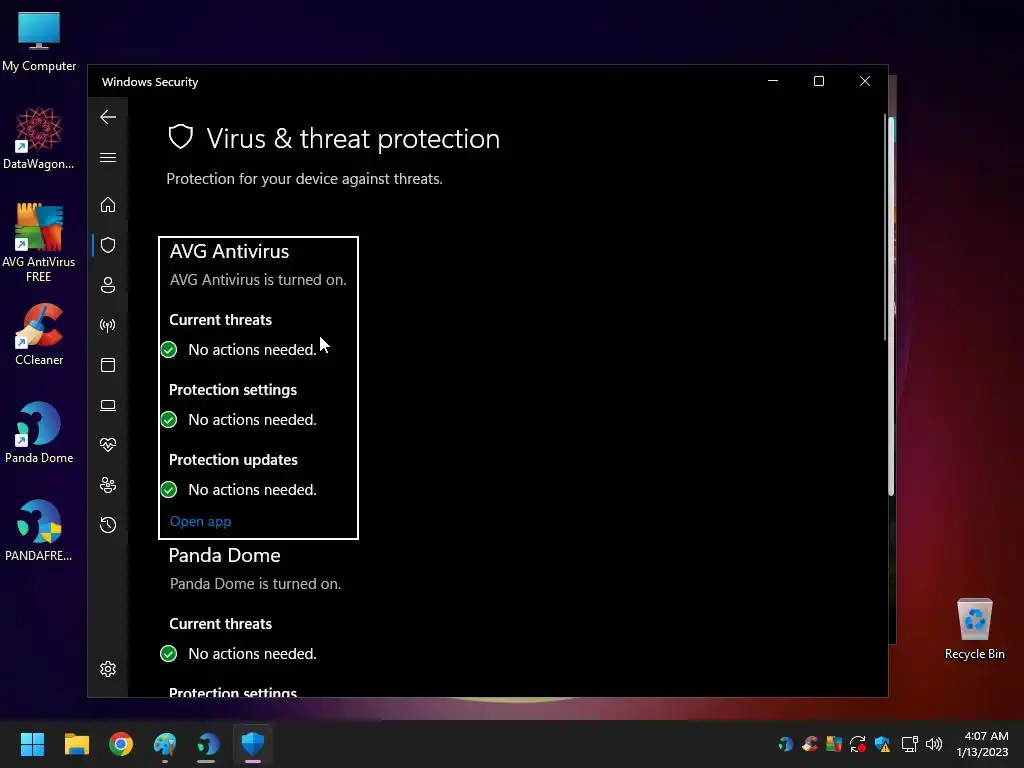This screenshot has width=1024, height=768.
Task: Open Protection history clock icon
Action: [x=108, y=525]
